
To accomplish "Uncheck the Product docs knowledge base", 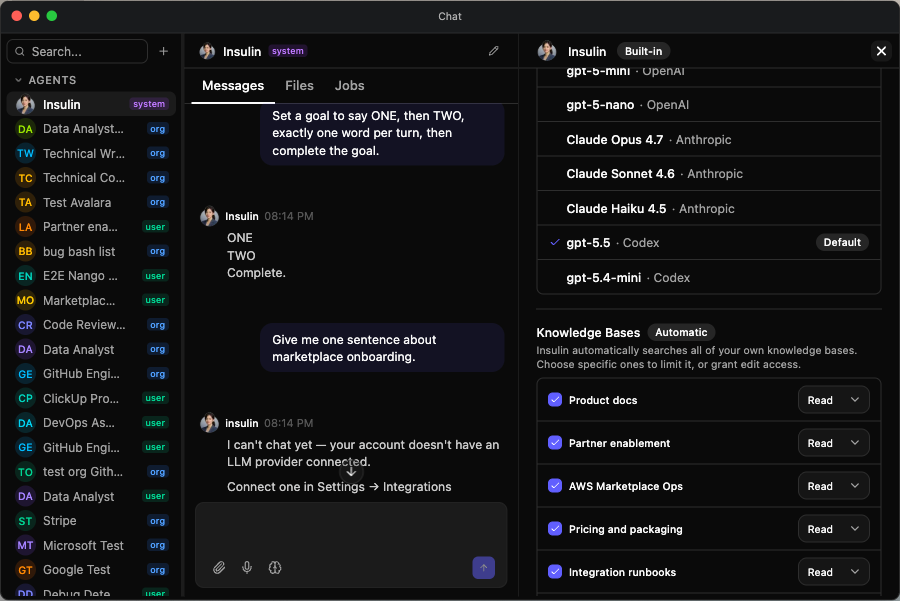I will tap(554, 400).
